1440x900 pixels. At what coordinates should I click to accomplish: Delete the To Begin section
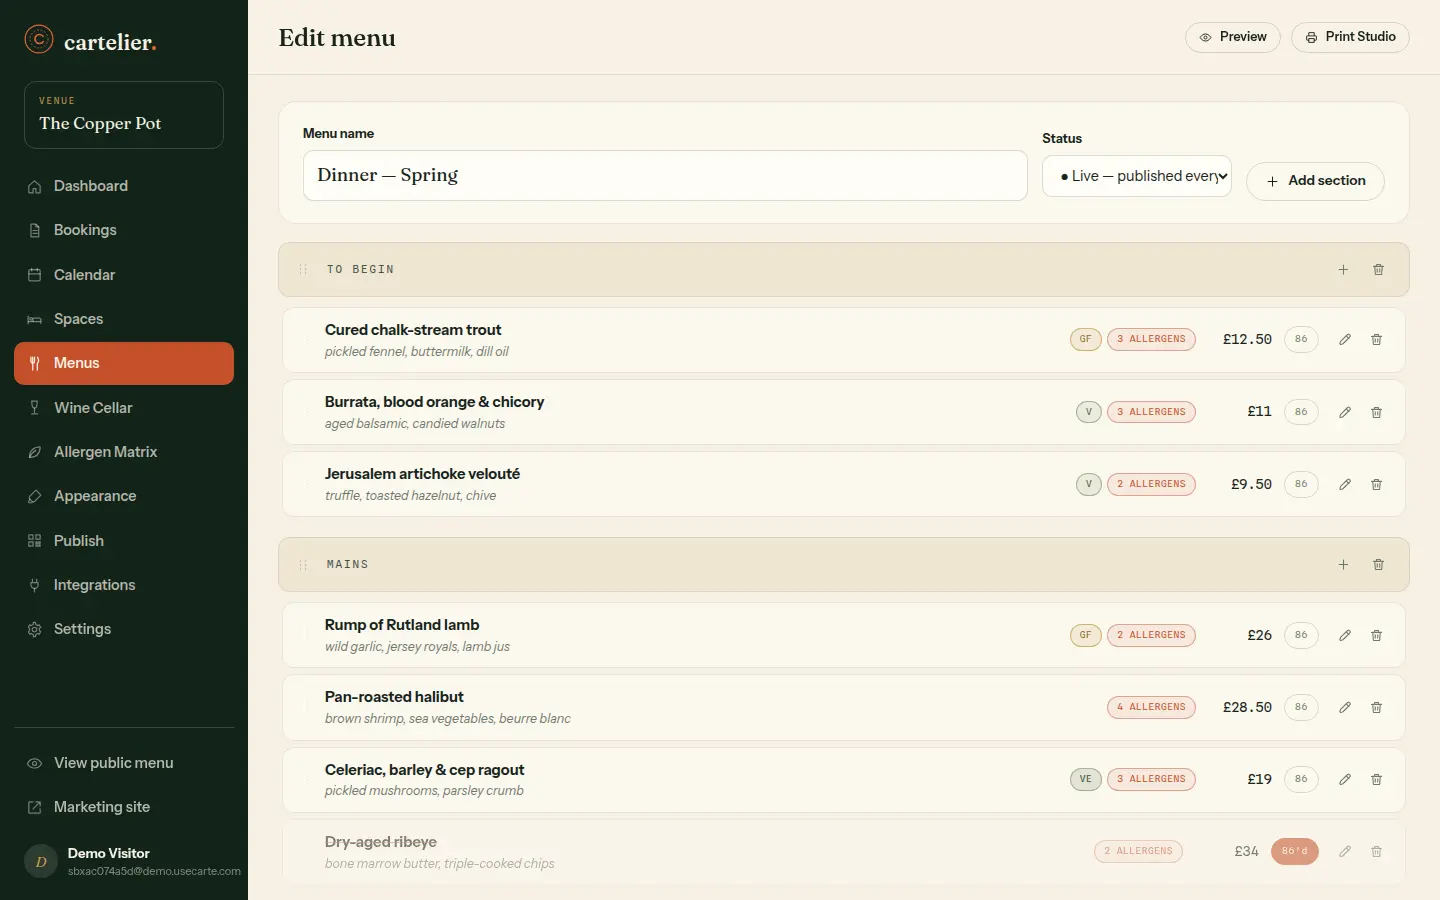(x=1378, y=270)
